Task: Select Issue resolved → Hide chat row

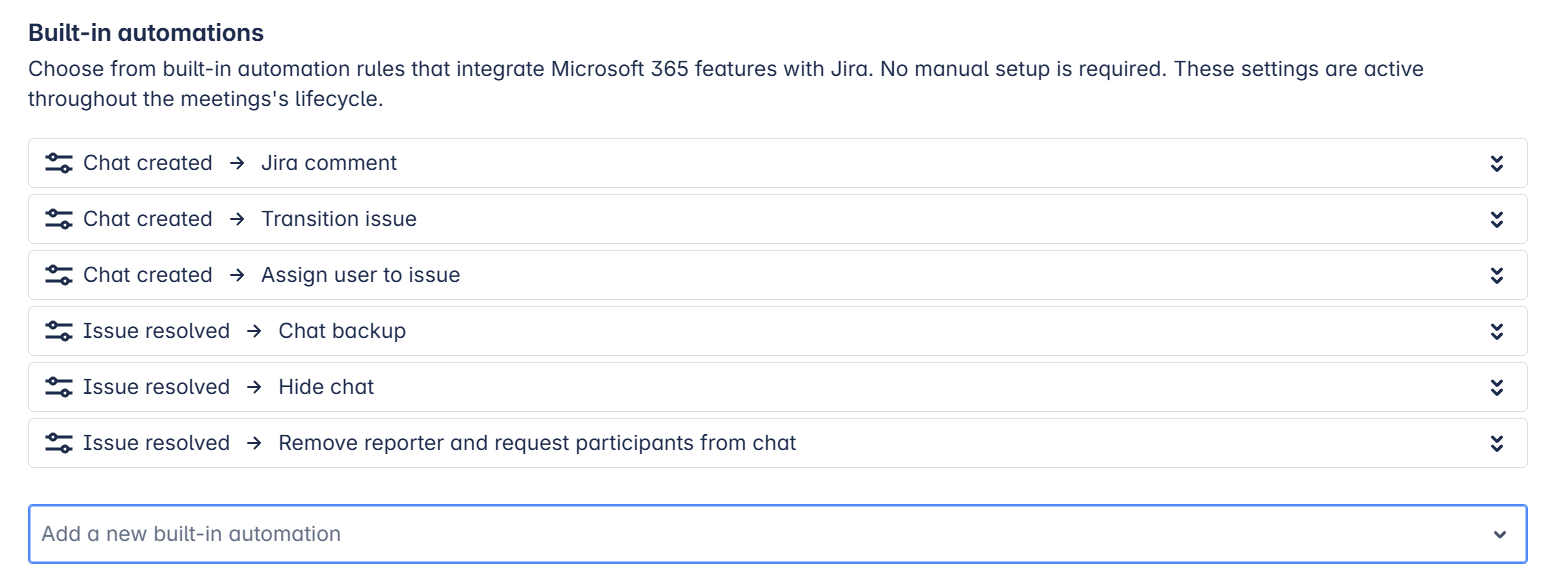Action: 777,387
